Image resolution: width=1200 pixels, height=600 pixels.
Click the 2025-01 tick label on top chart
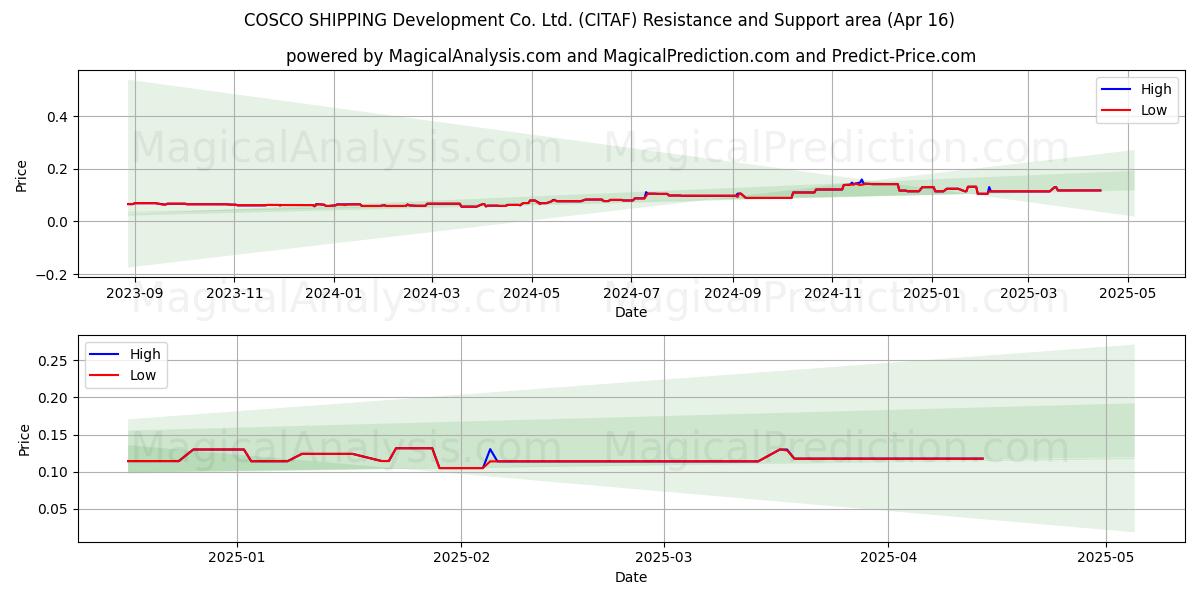[x=932, y=293]
